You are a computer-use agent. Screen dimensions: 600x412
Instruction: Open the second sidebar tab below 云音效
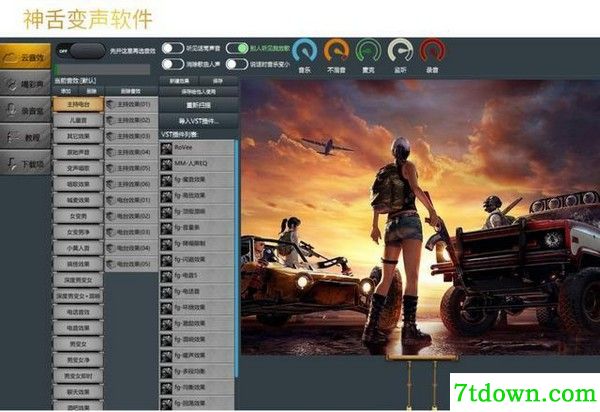25,84
